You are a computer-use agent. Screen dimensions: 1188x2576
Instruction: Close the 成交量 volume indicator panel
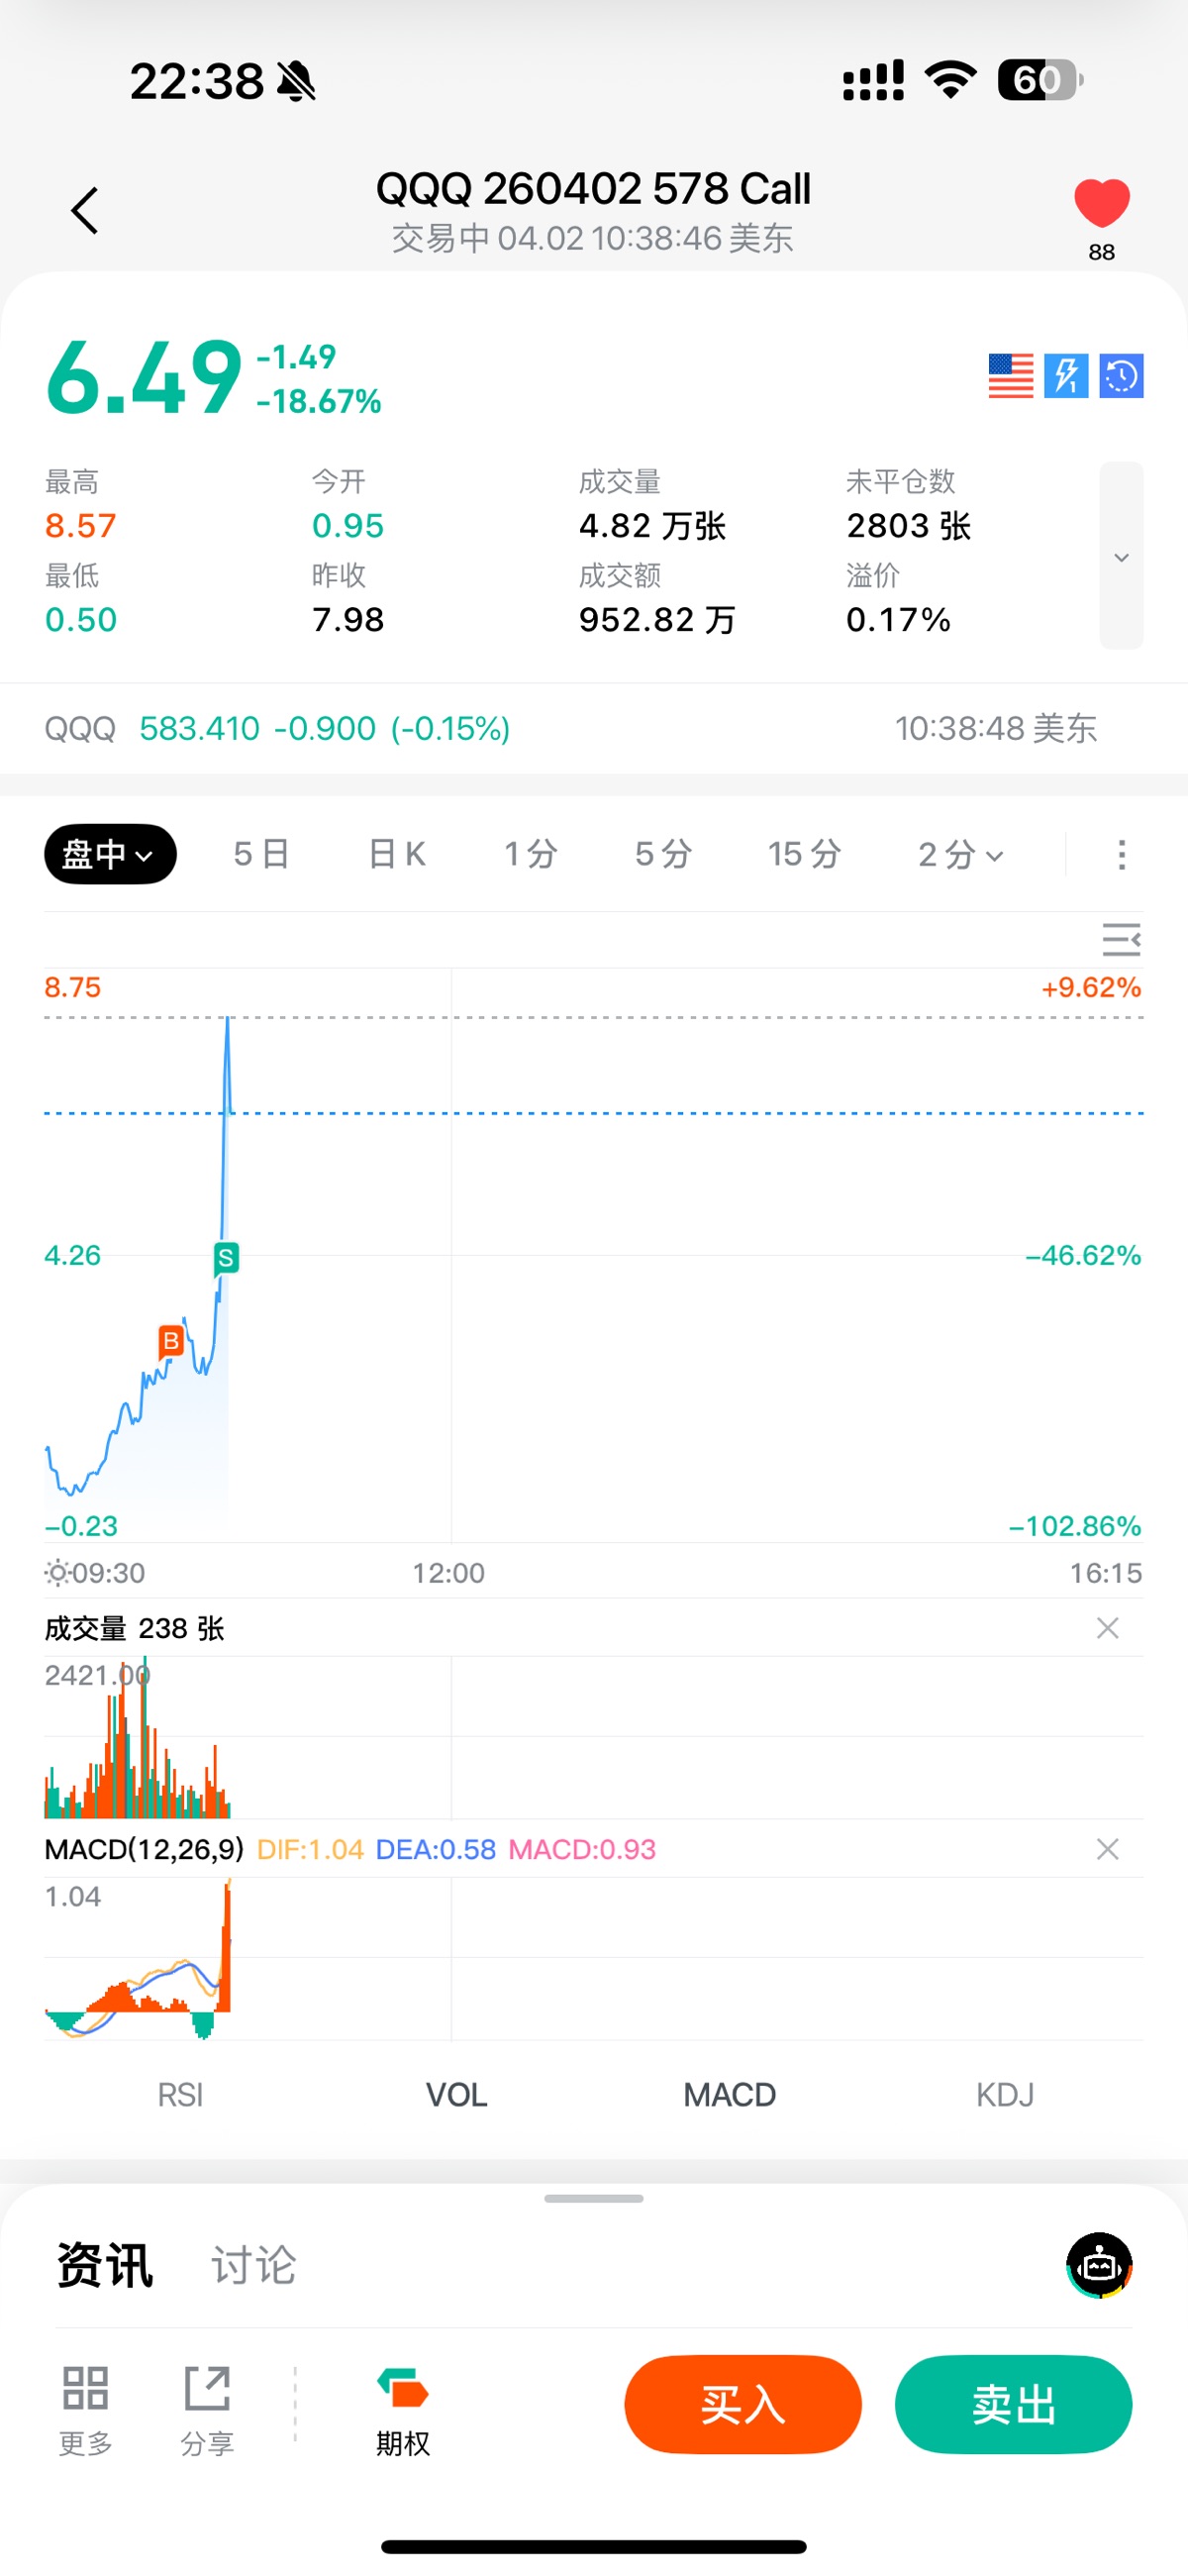point(1107,1628)
